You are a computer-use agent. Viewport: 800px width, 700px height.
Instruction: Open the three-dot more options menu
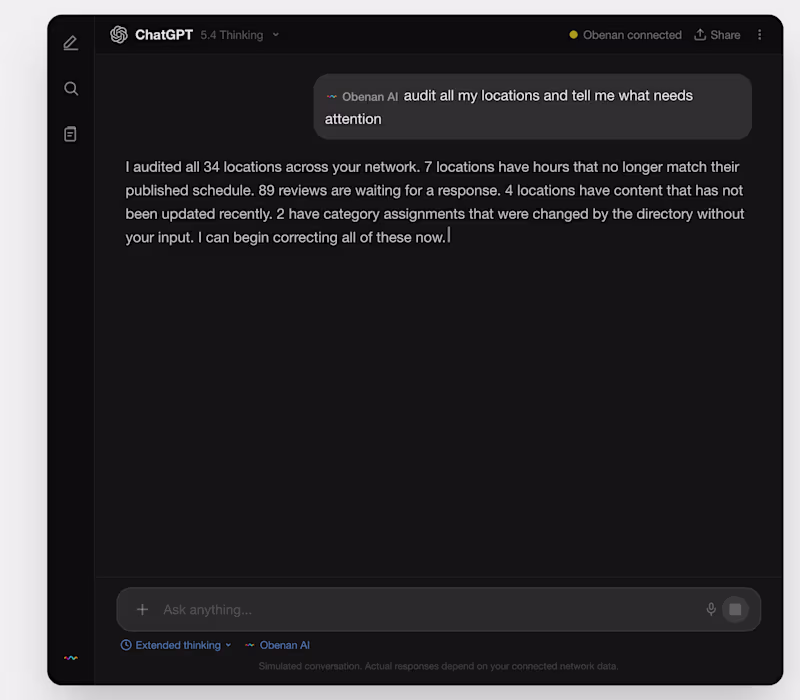coord(759,35)
